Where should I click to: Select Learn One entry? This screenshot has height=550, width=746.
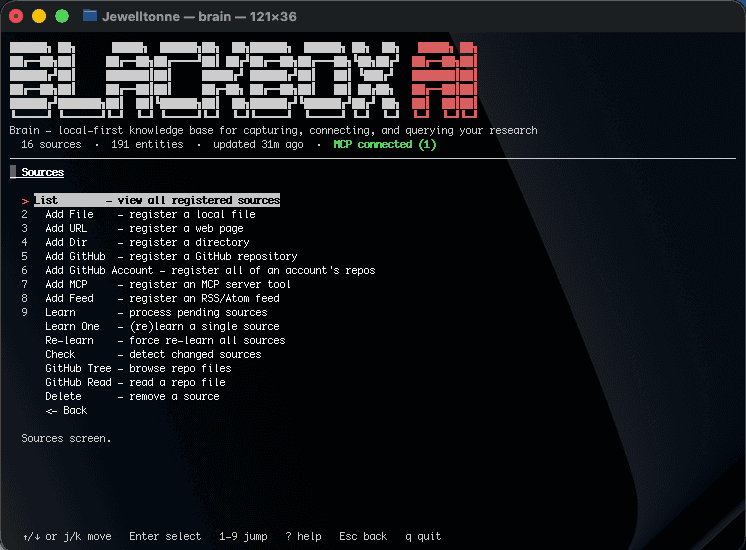[162, 326]
